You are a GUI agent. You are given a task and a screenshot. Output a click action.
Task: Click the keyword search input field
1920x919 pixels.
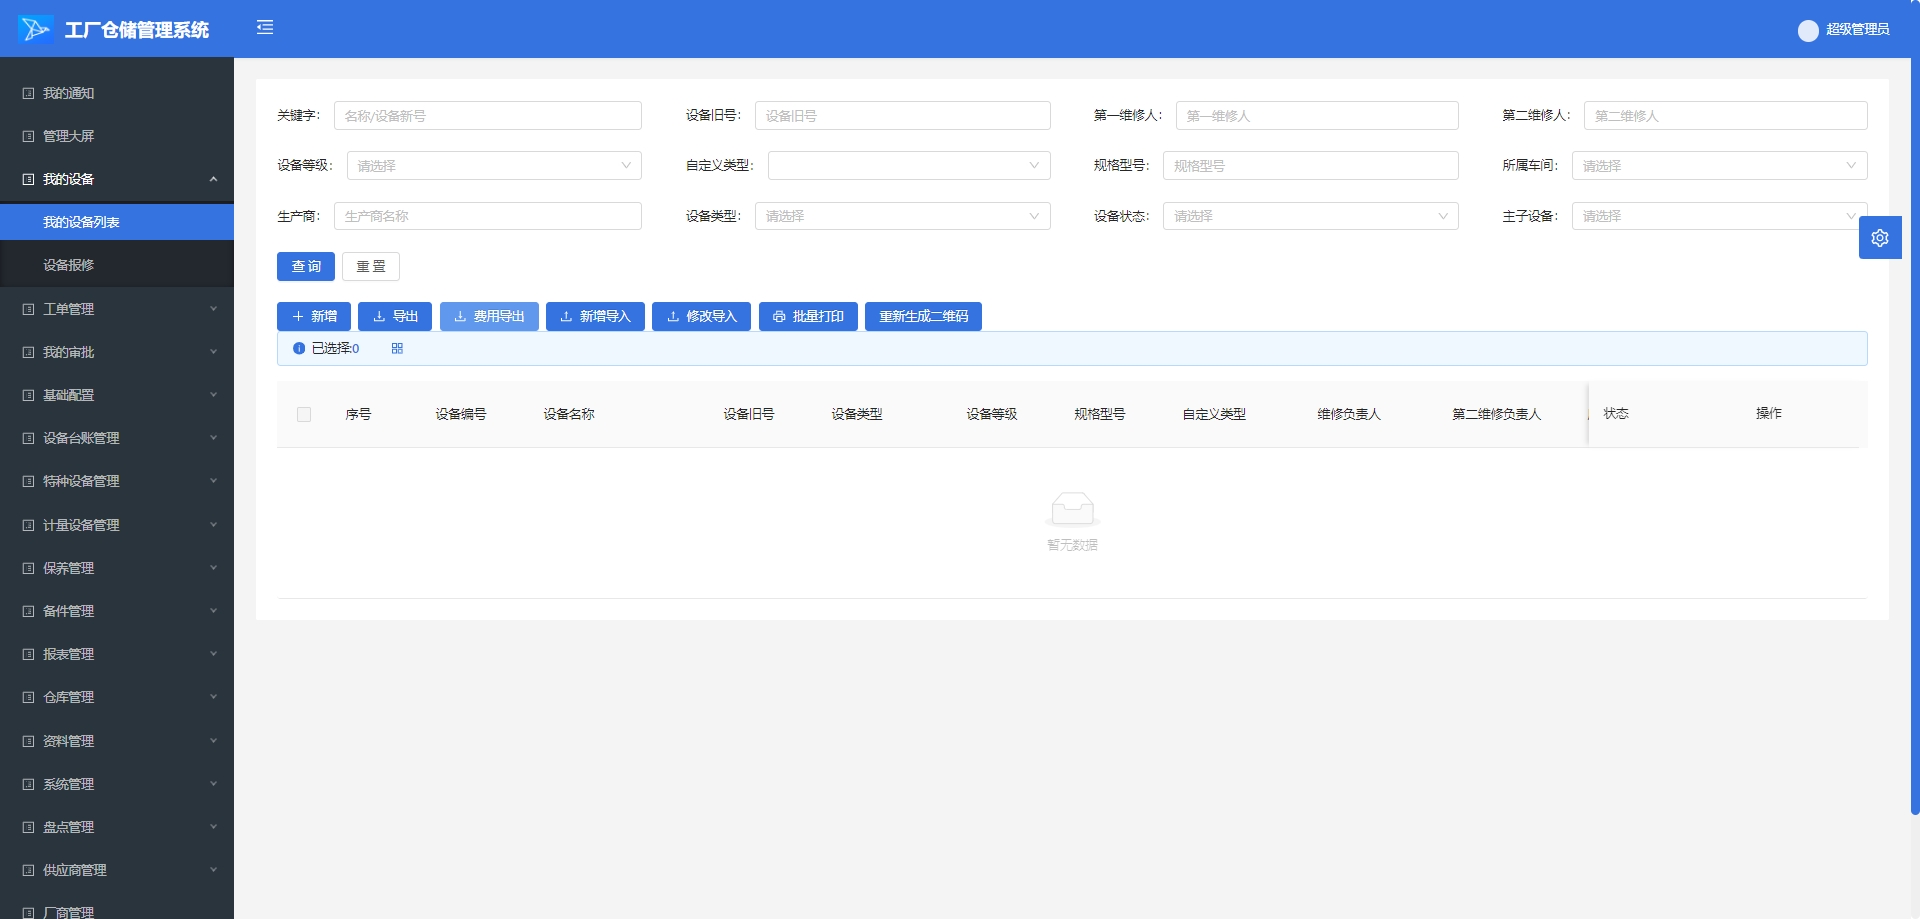pos(487,116)
